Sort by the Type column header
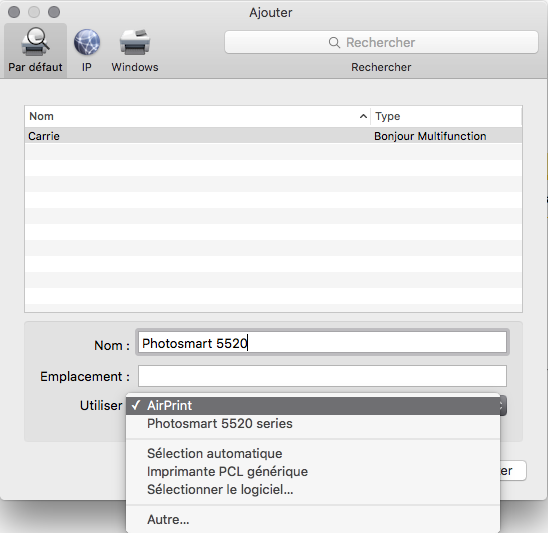The width and height of the screenshot is (548, 533). point(446,116)
